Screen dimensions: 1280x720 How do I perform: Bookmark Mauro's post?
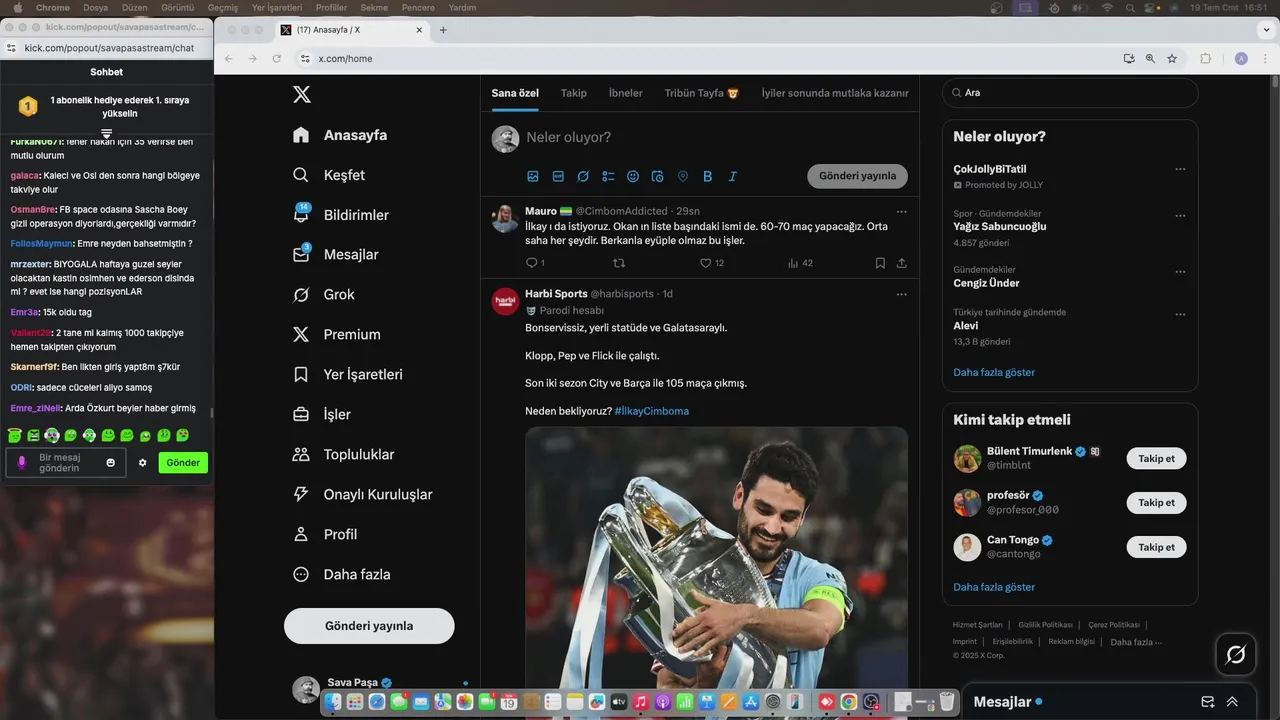click(880, 263)
